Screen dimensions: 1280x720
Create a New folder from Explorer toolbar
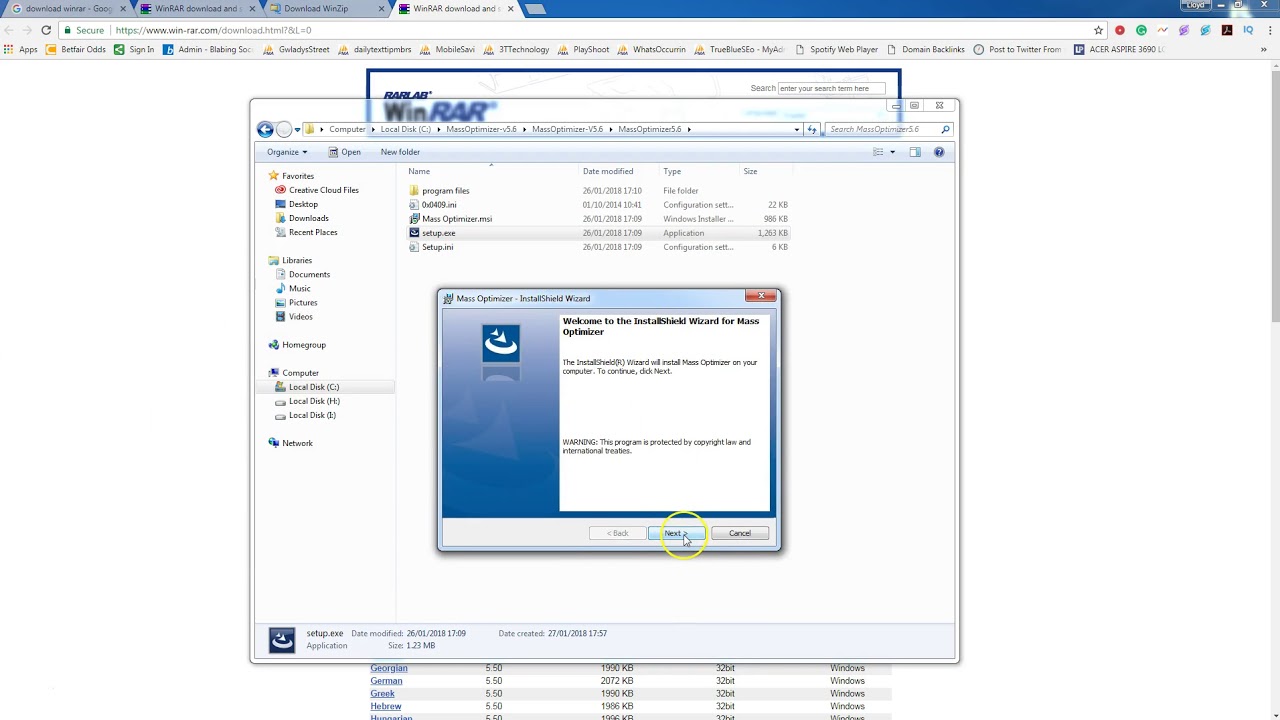click(400, 152)
